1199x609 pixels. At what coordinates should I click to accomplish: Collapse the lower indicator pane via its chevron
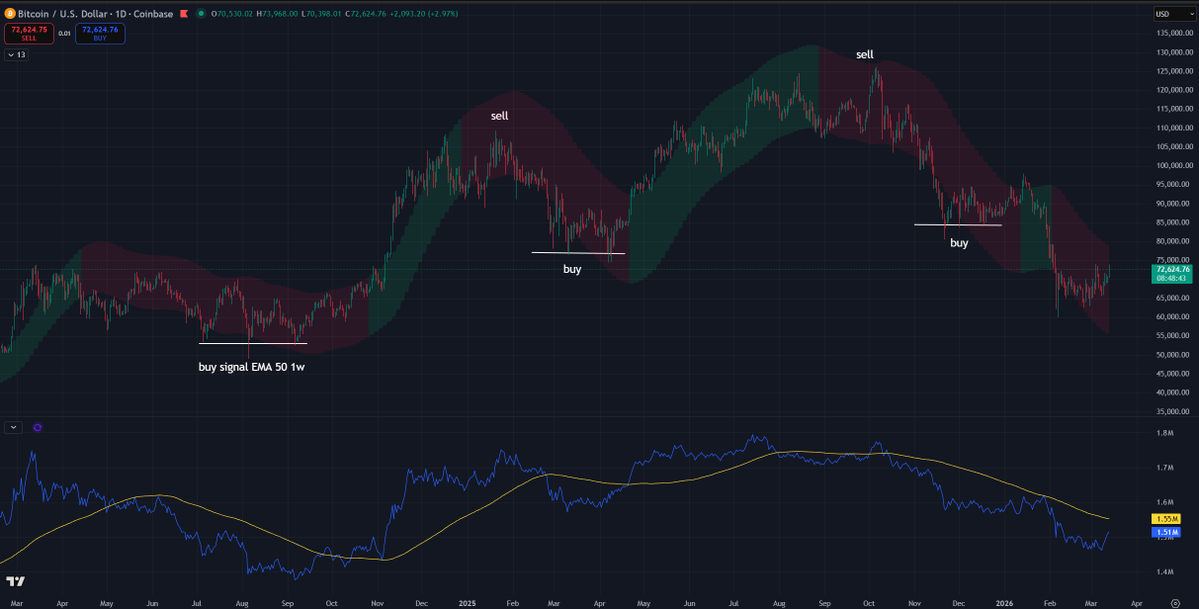[13, 427]
